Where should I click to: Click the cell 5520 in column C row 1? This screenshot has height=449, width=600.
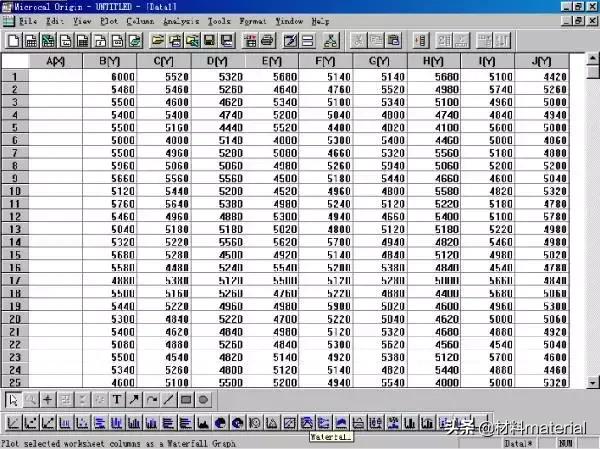coord(163,77)
